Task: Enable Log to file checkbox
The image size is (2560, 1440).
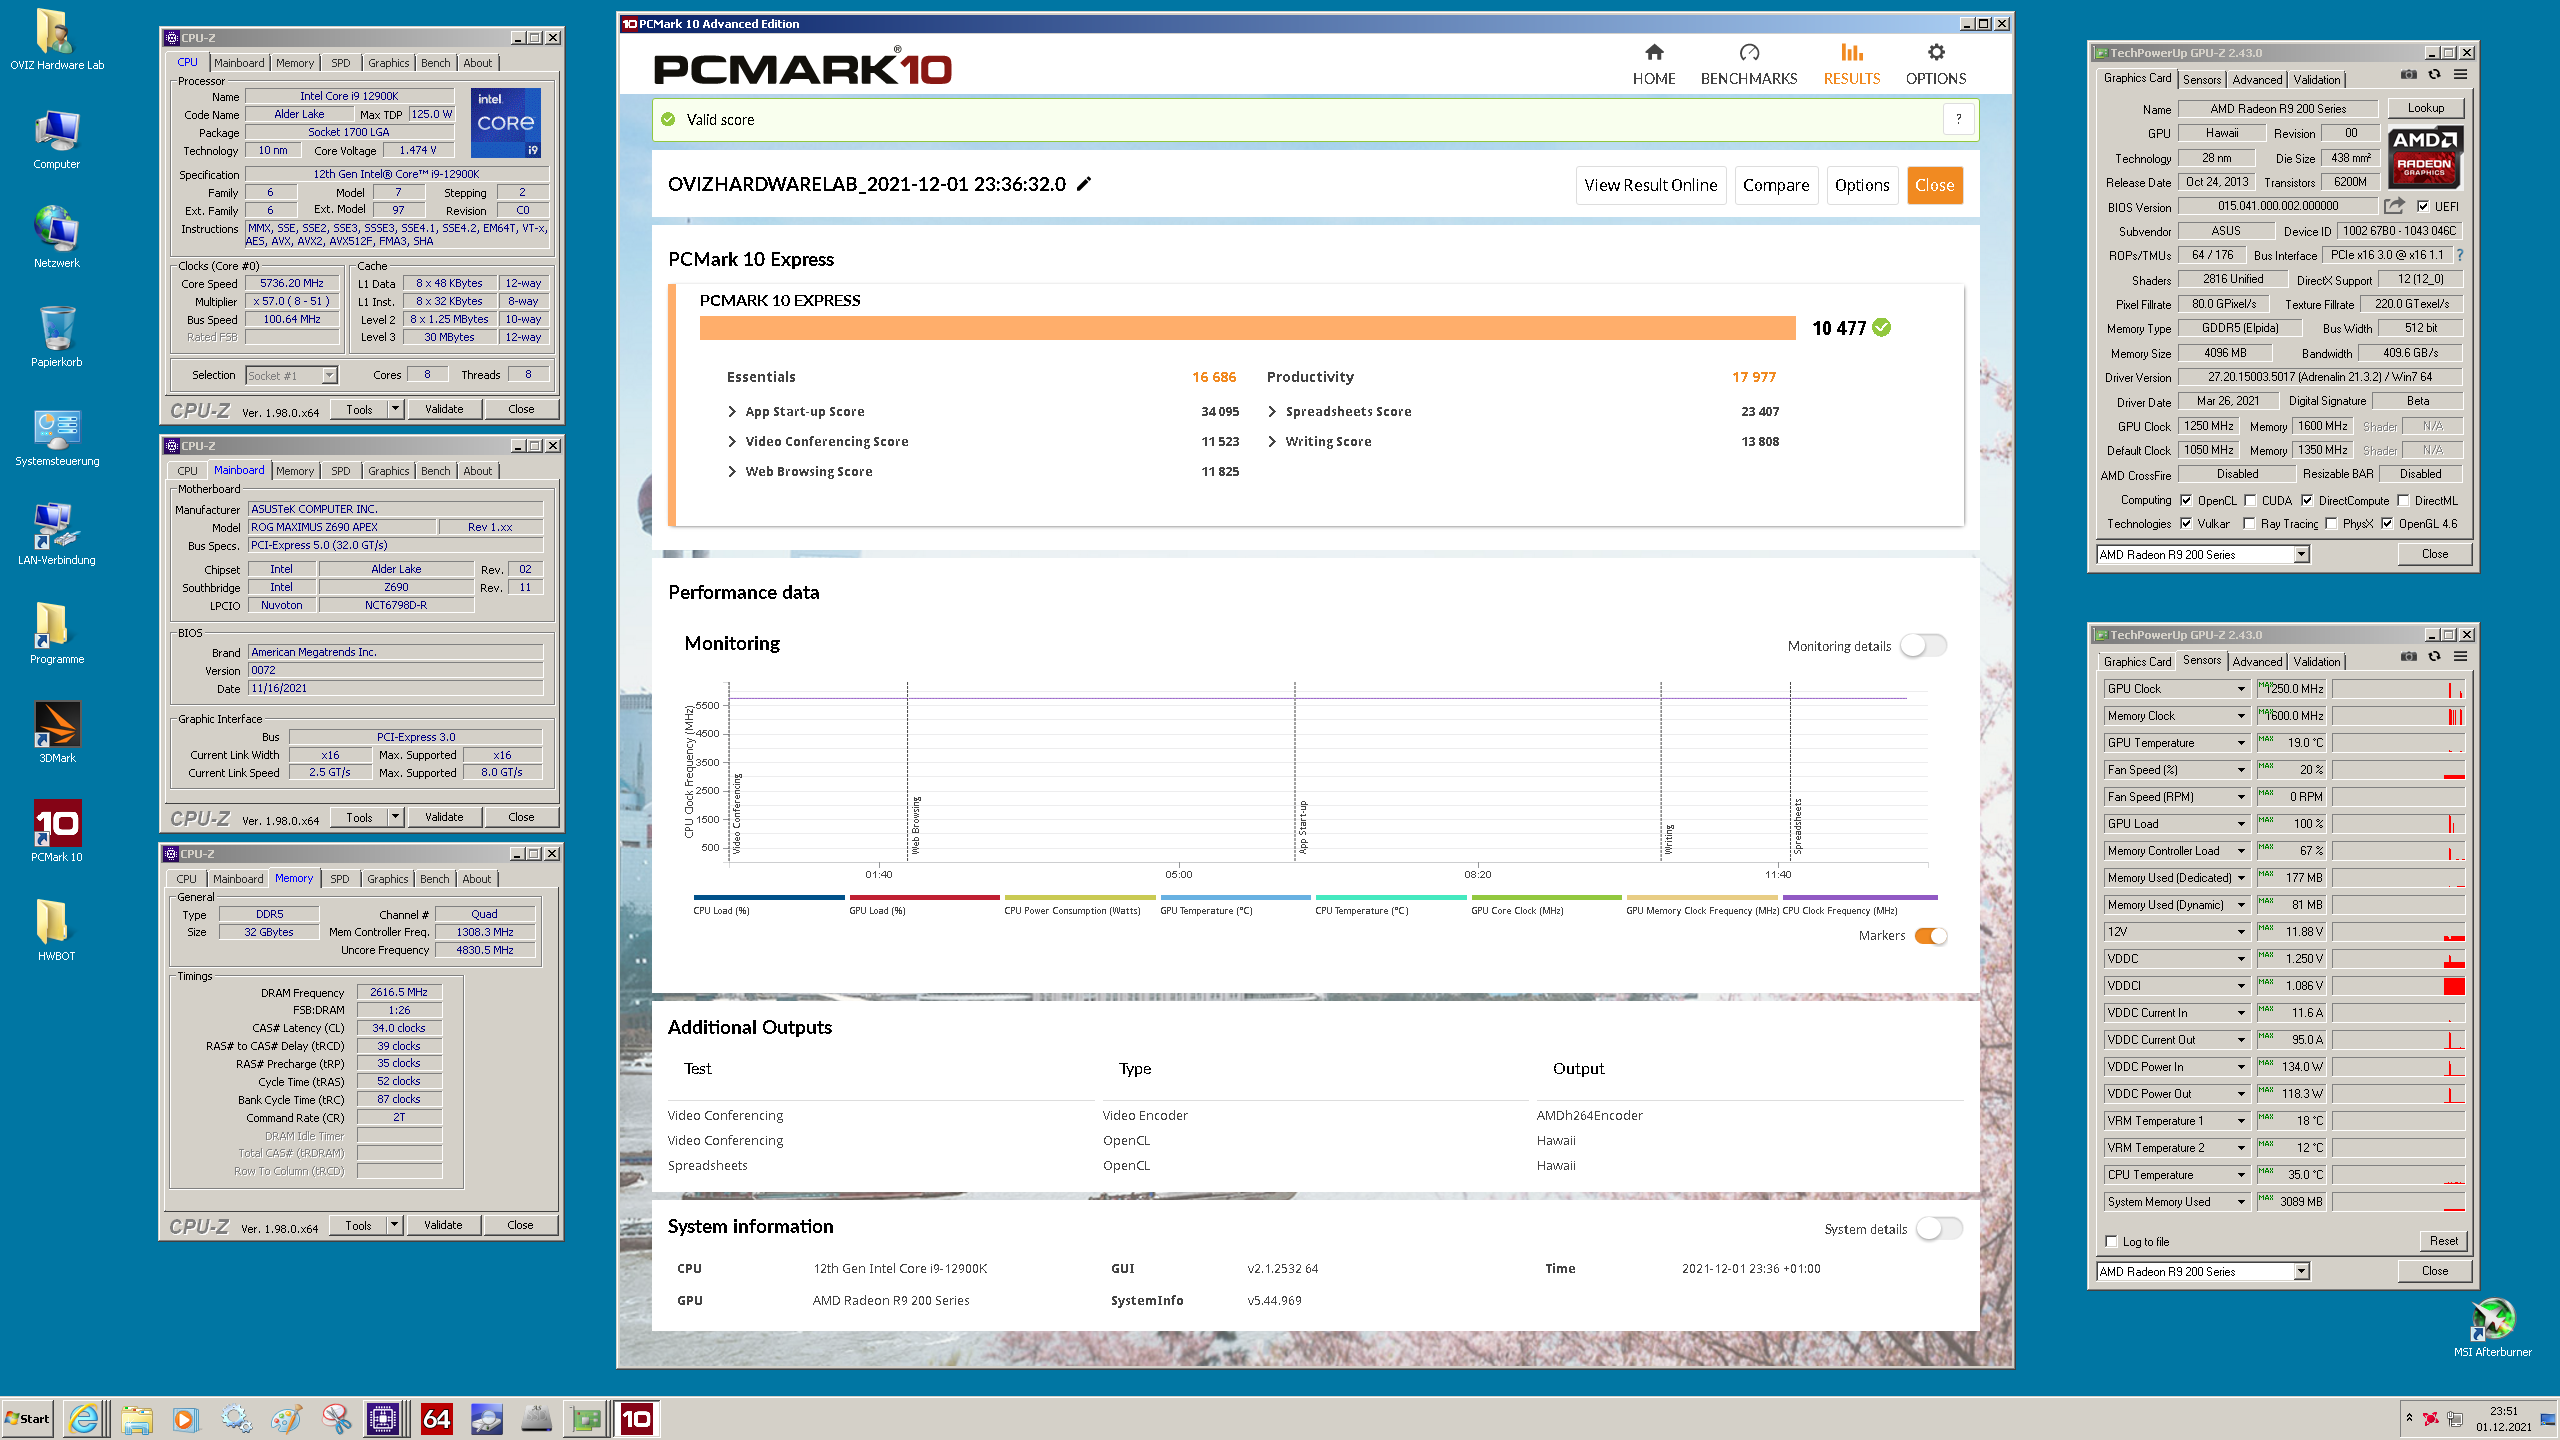Action: 2112,1241
